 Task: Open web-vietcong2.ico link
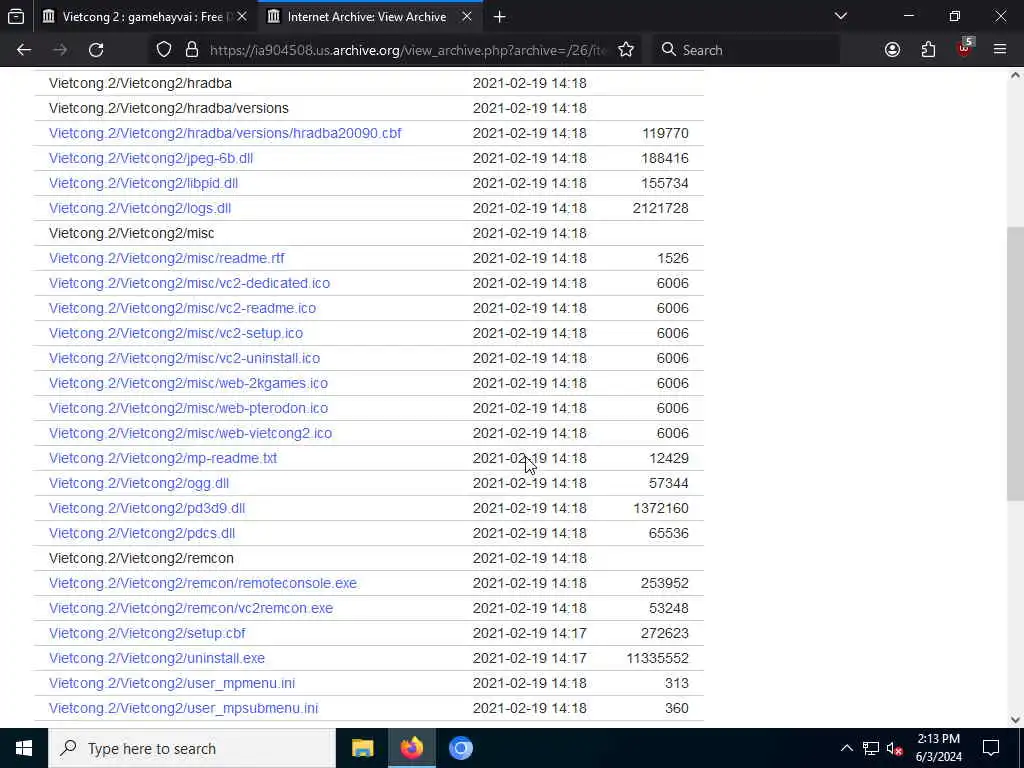[x=190, y=433]
